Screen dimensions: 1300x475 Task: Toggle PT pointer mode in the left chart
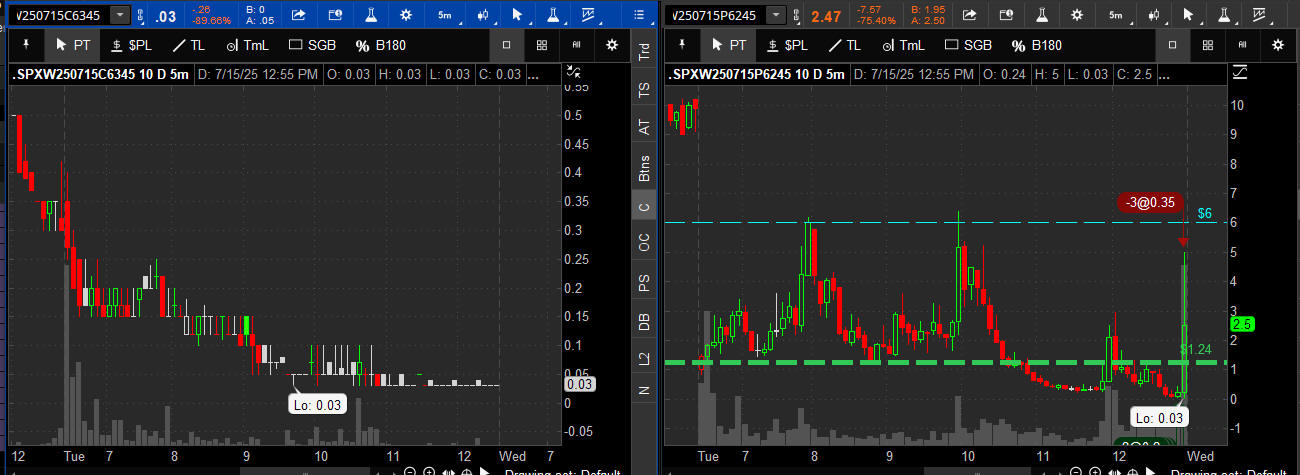click(73, 45)
